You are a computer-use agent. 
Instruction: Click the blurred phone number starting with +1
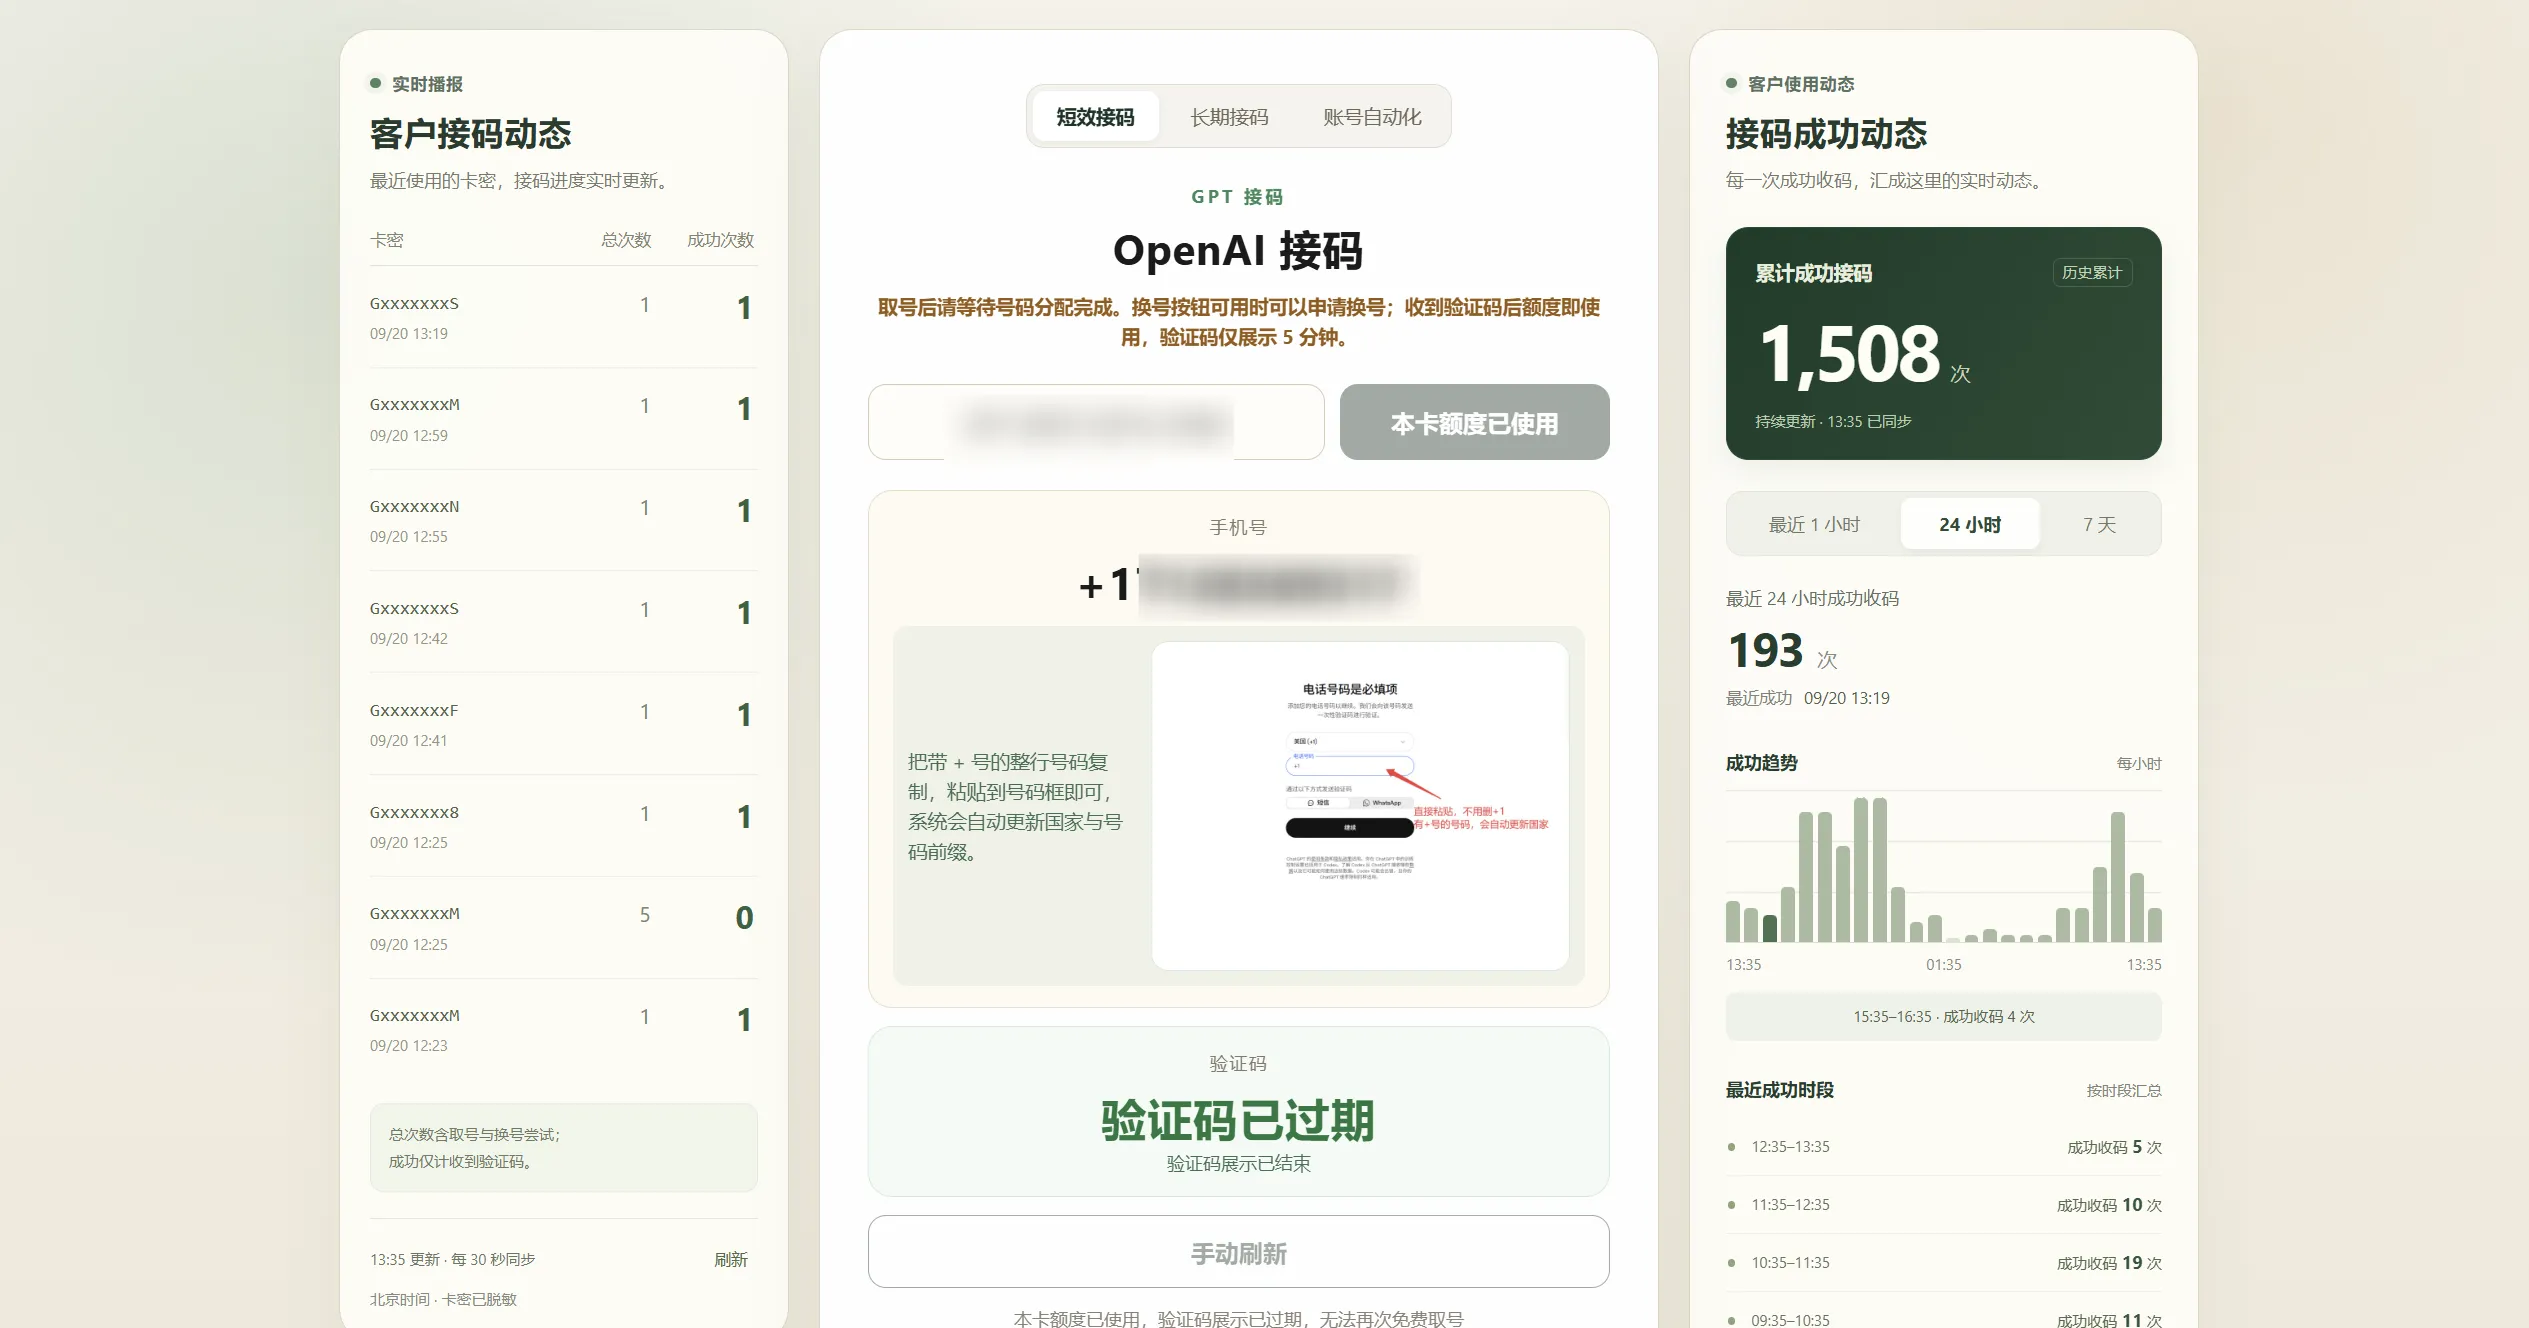point(1247,584)
